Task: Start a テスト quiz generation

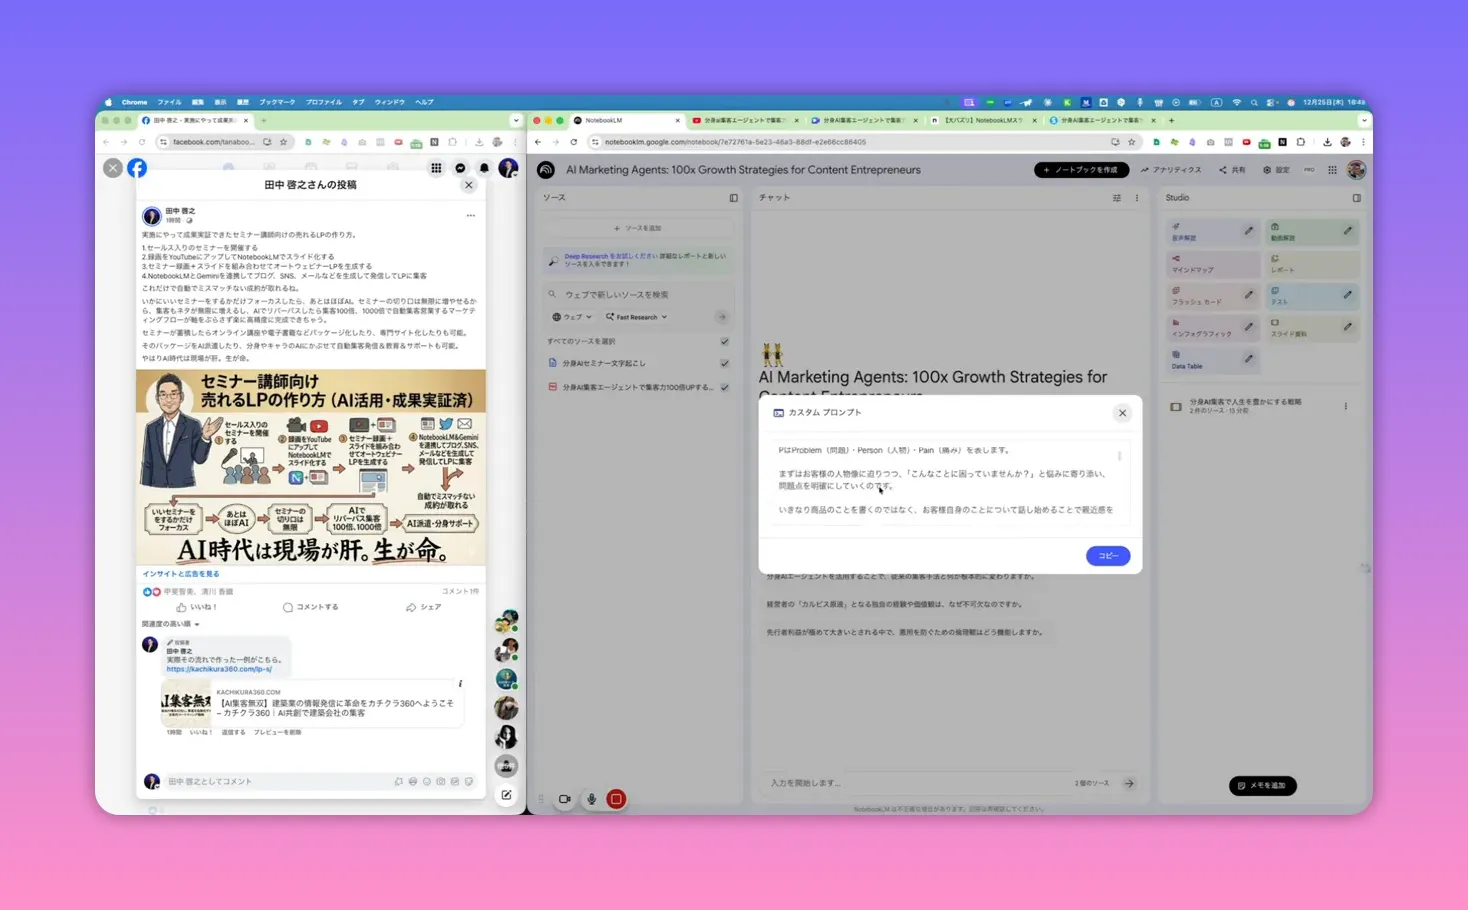Action: [1305, 296]
